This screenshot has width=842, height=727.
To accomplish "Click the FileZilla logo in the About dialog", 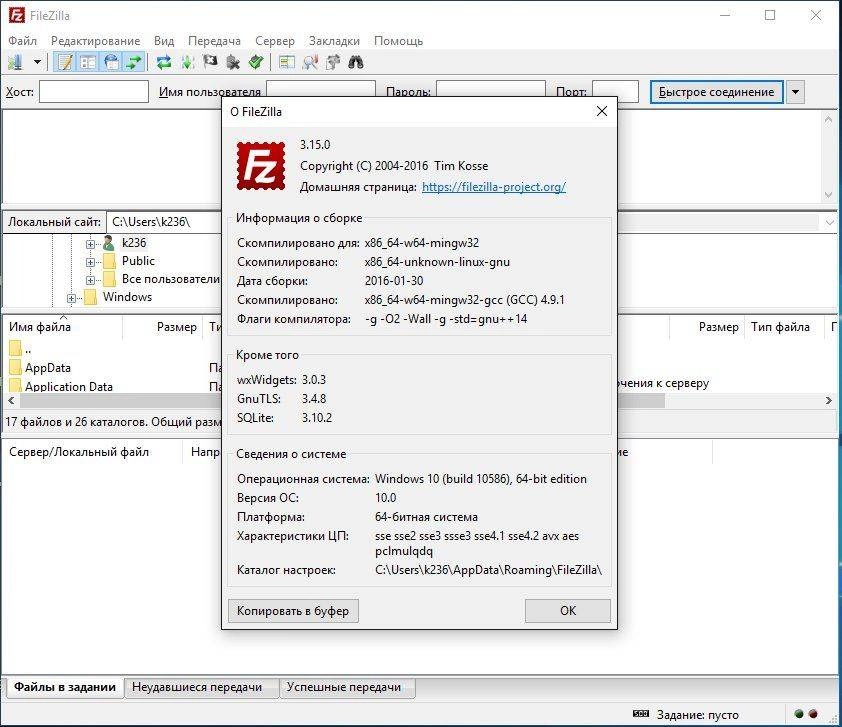I will point(261,165).
